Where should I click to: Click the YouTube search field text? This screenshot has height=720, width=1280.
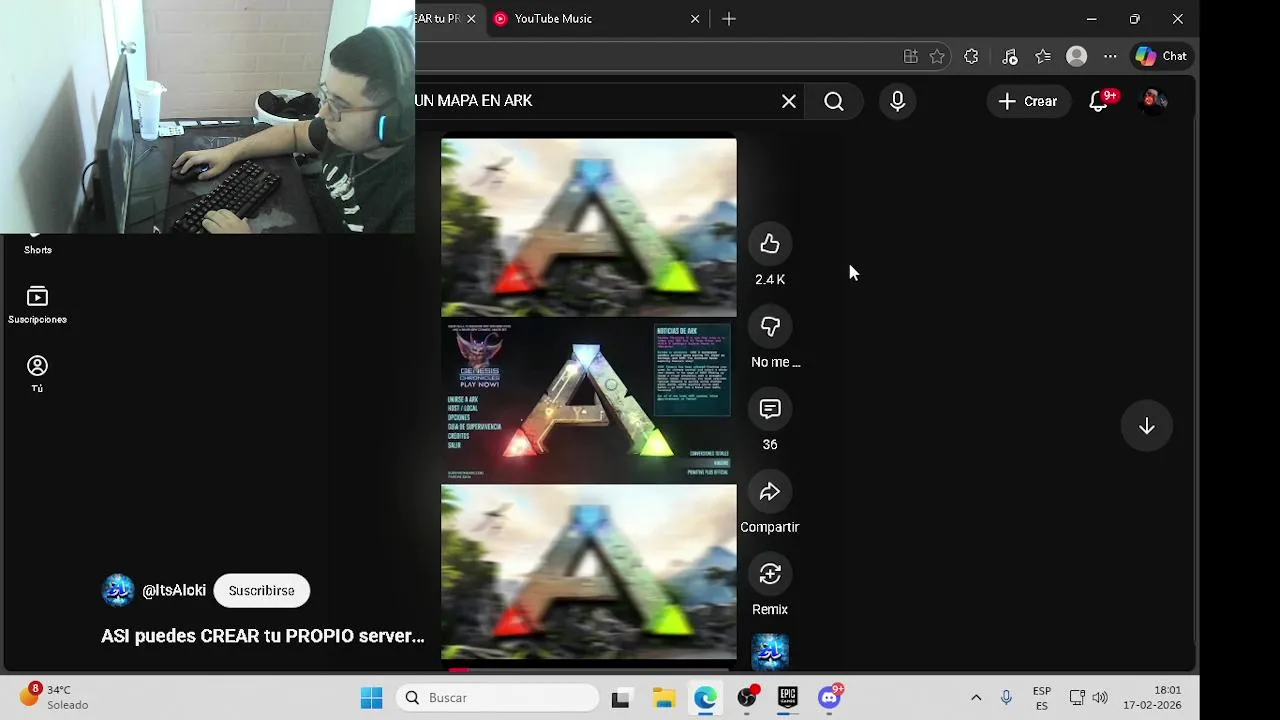click(x=473, y=101)
